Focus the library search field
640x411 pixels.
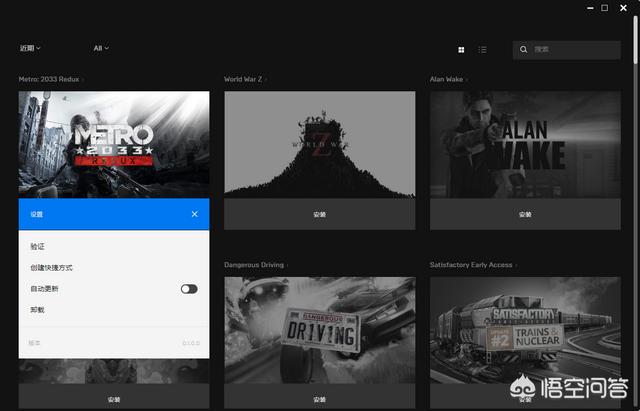(567, 49)
